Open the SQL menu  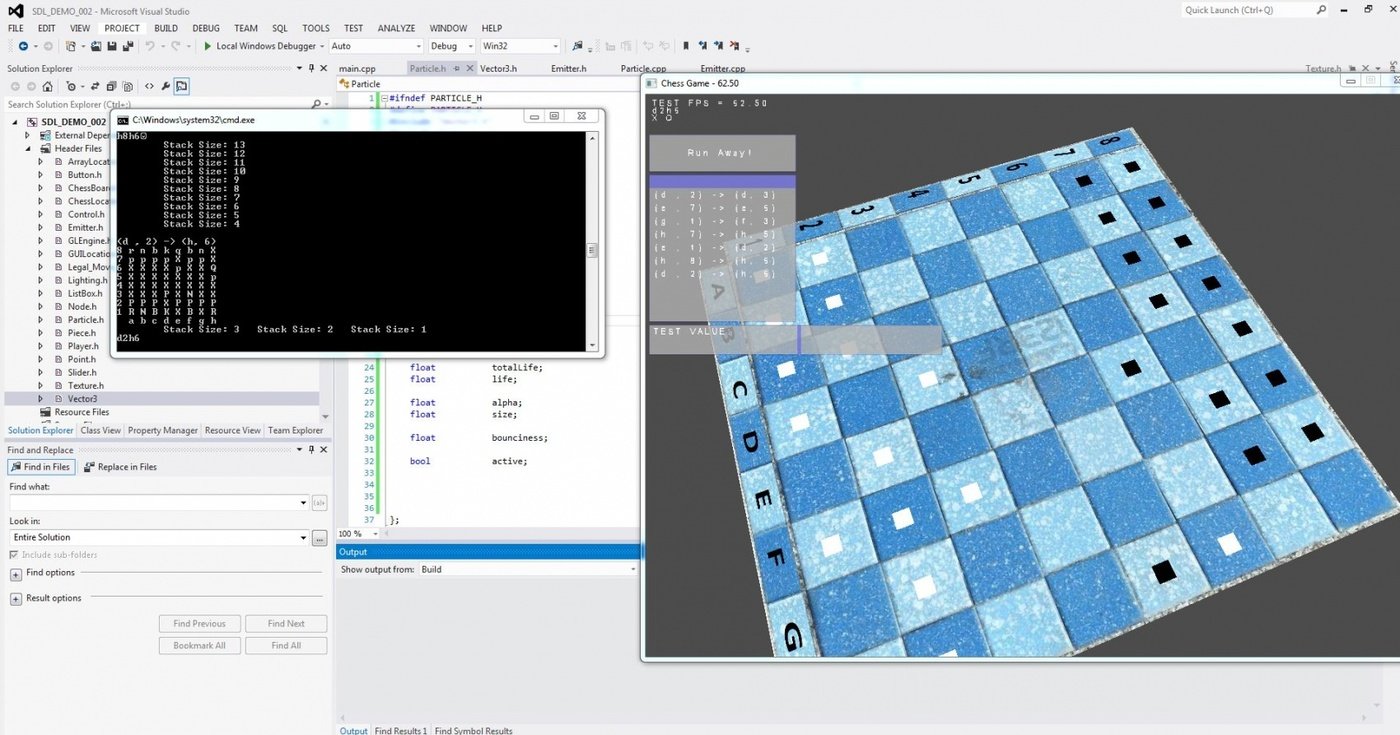280,28
